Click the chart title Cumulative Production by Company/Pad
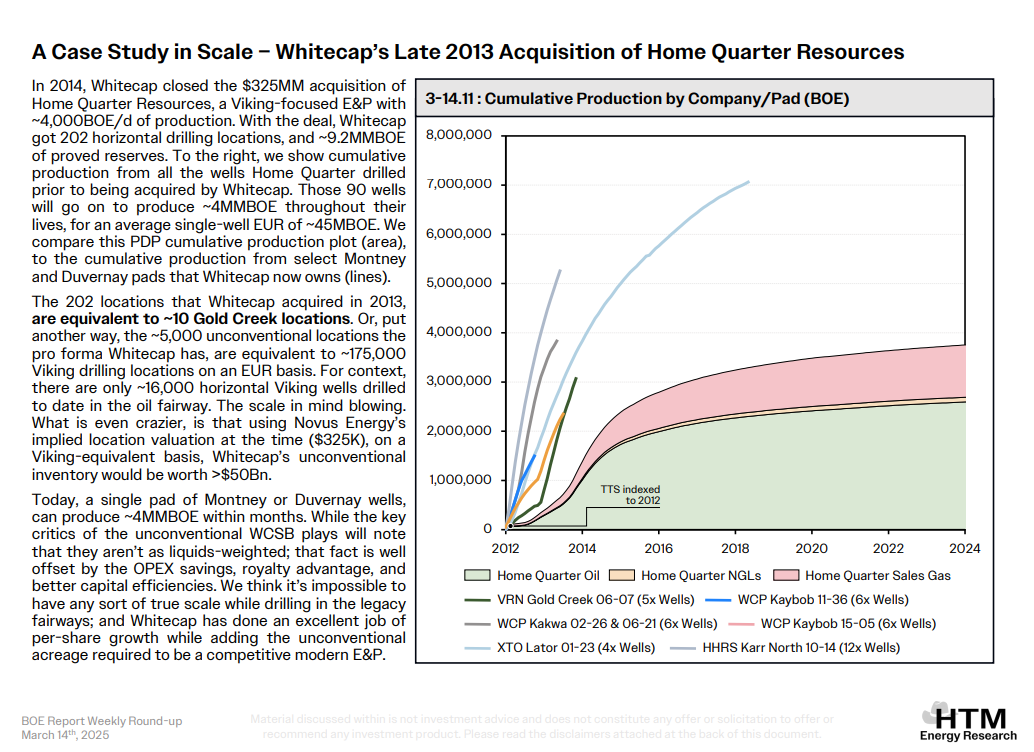The image size is (1034, 752). pyautogui.click(x=637, y=99)
